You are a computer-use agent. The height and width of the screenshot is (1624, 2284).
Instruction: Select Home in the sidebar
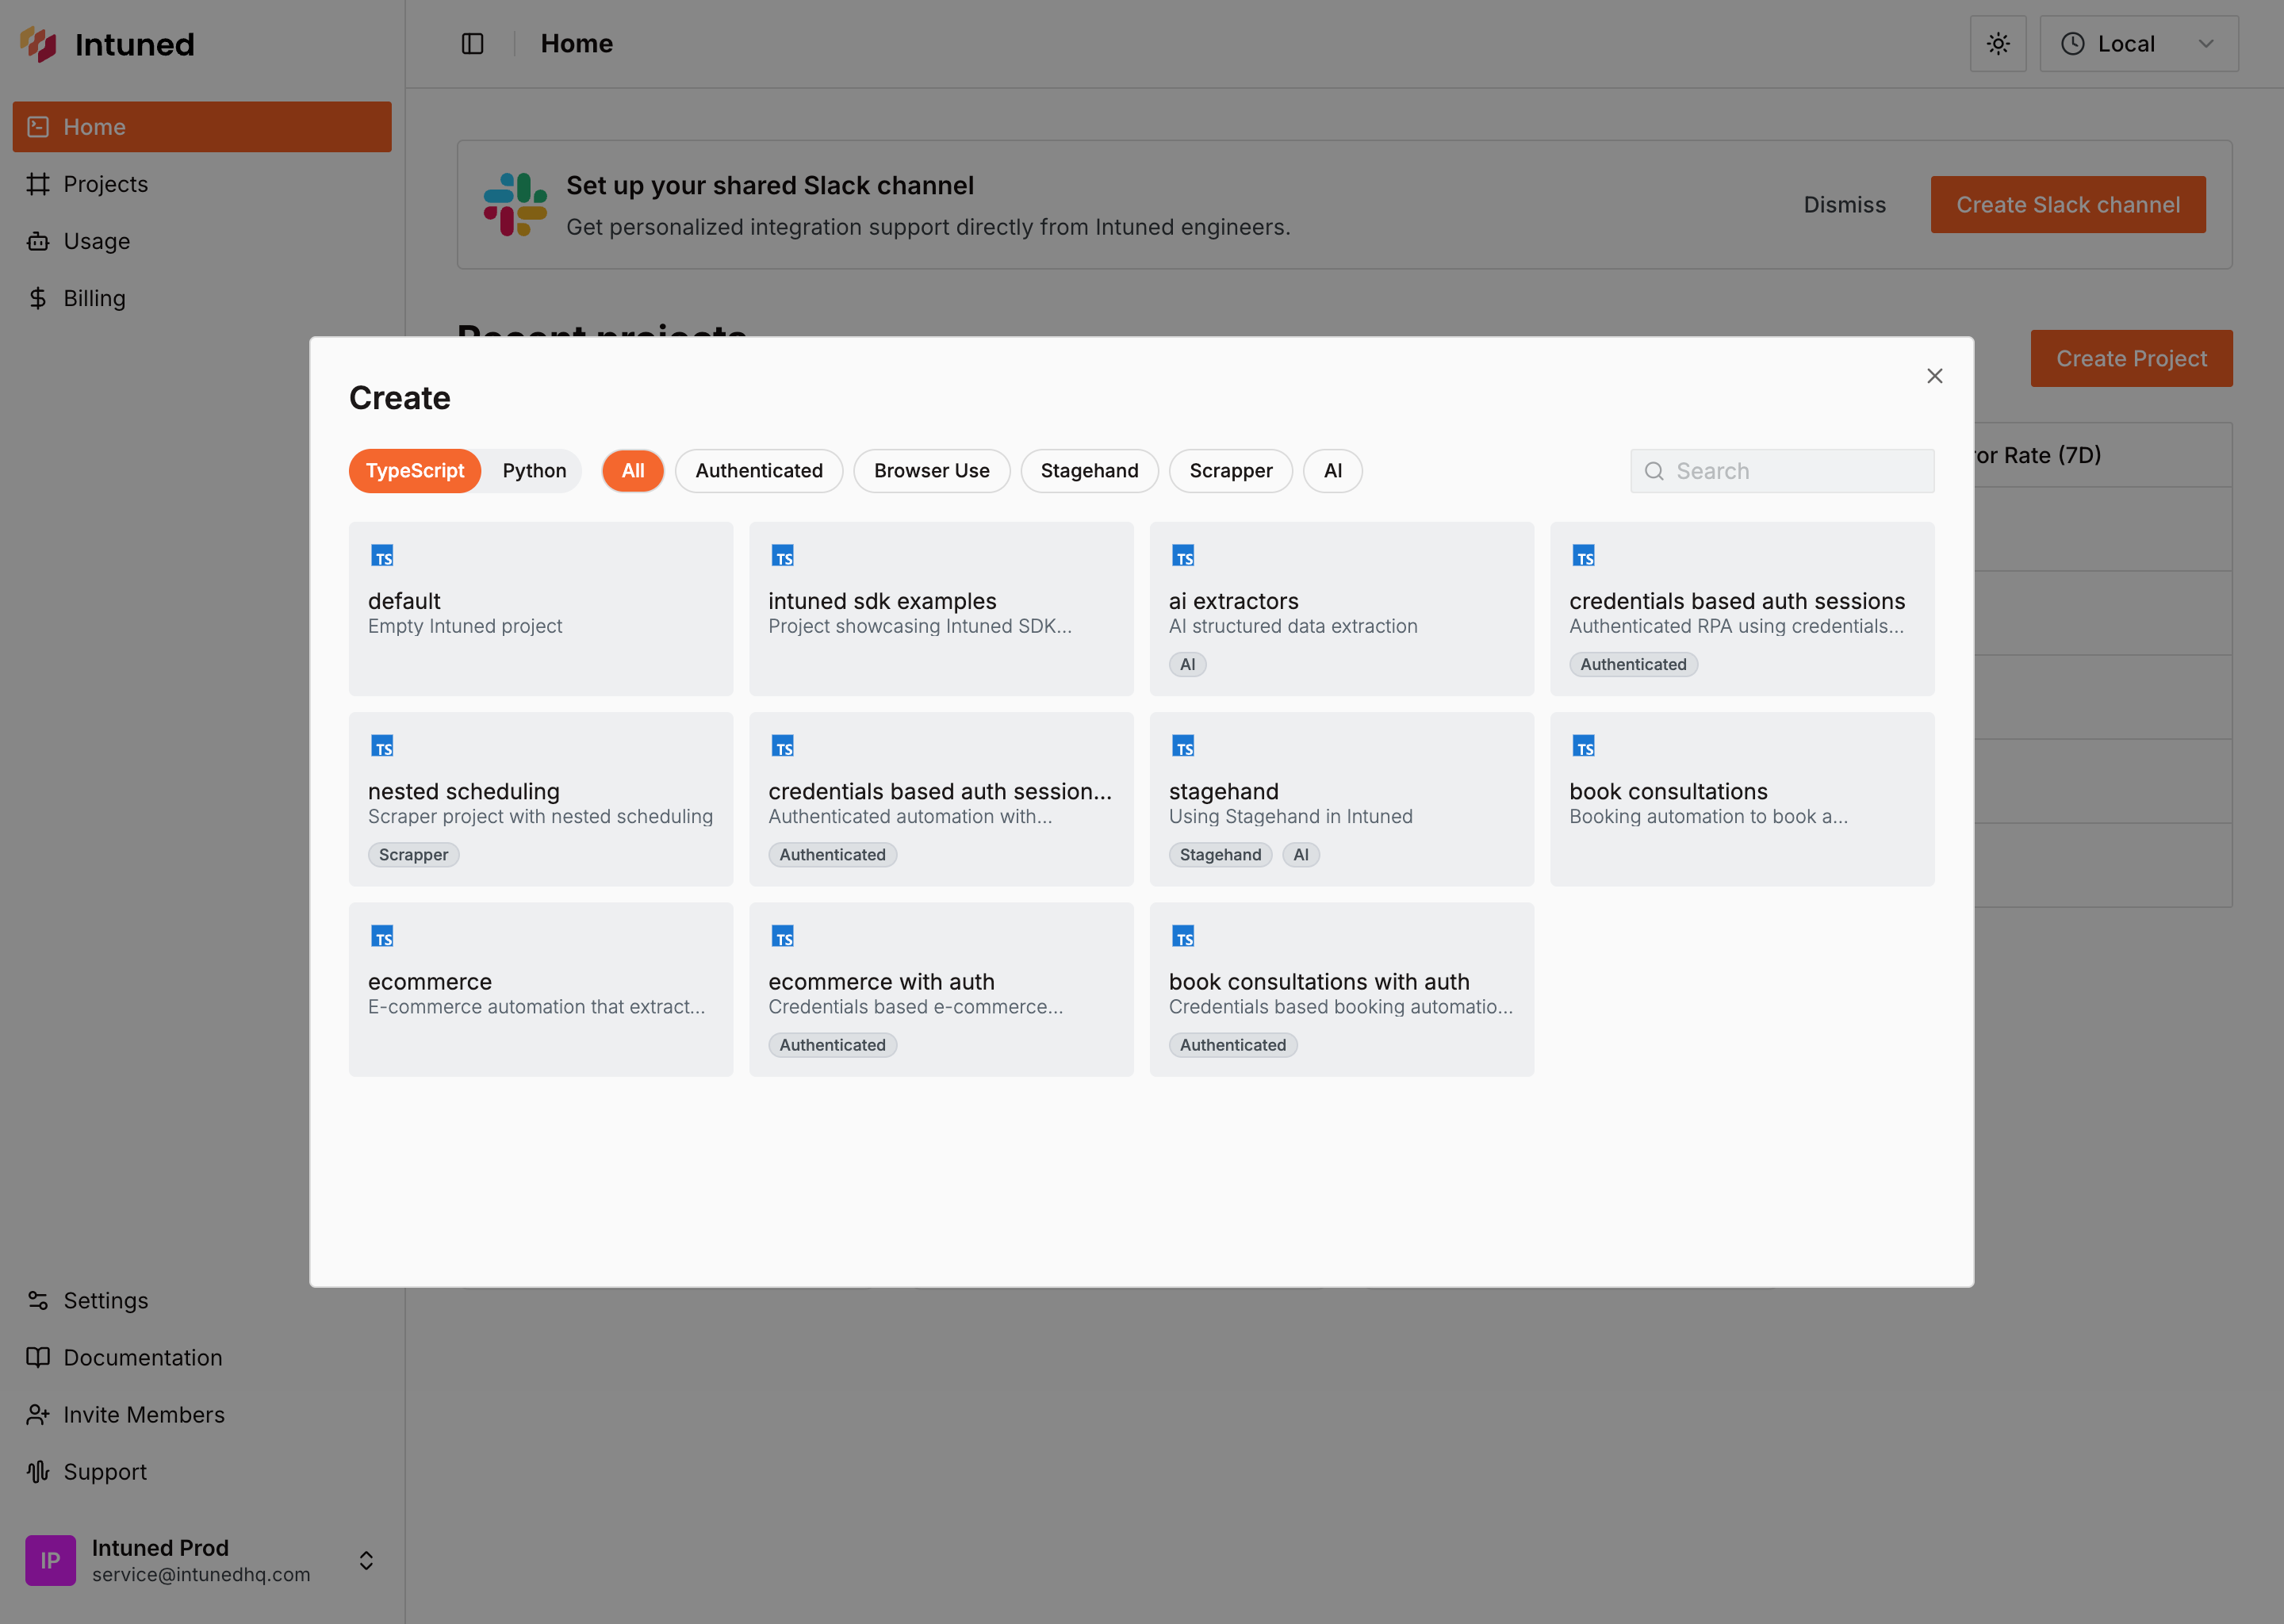(94, 126)
